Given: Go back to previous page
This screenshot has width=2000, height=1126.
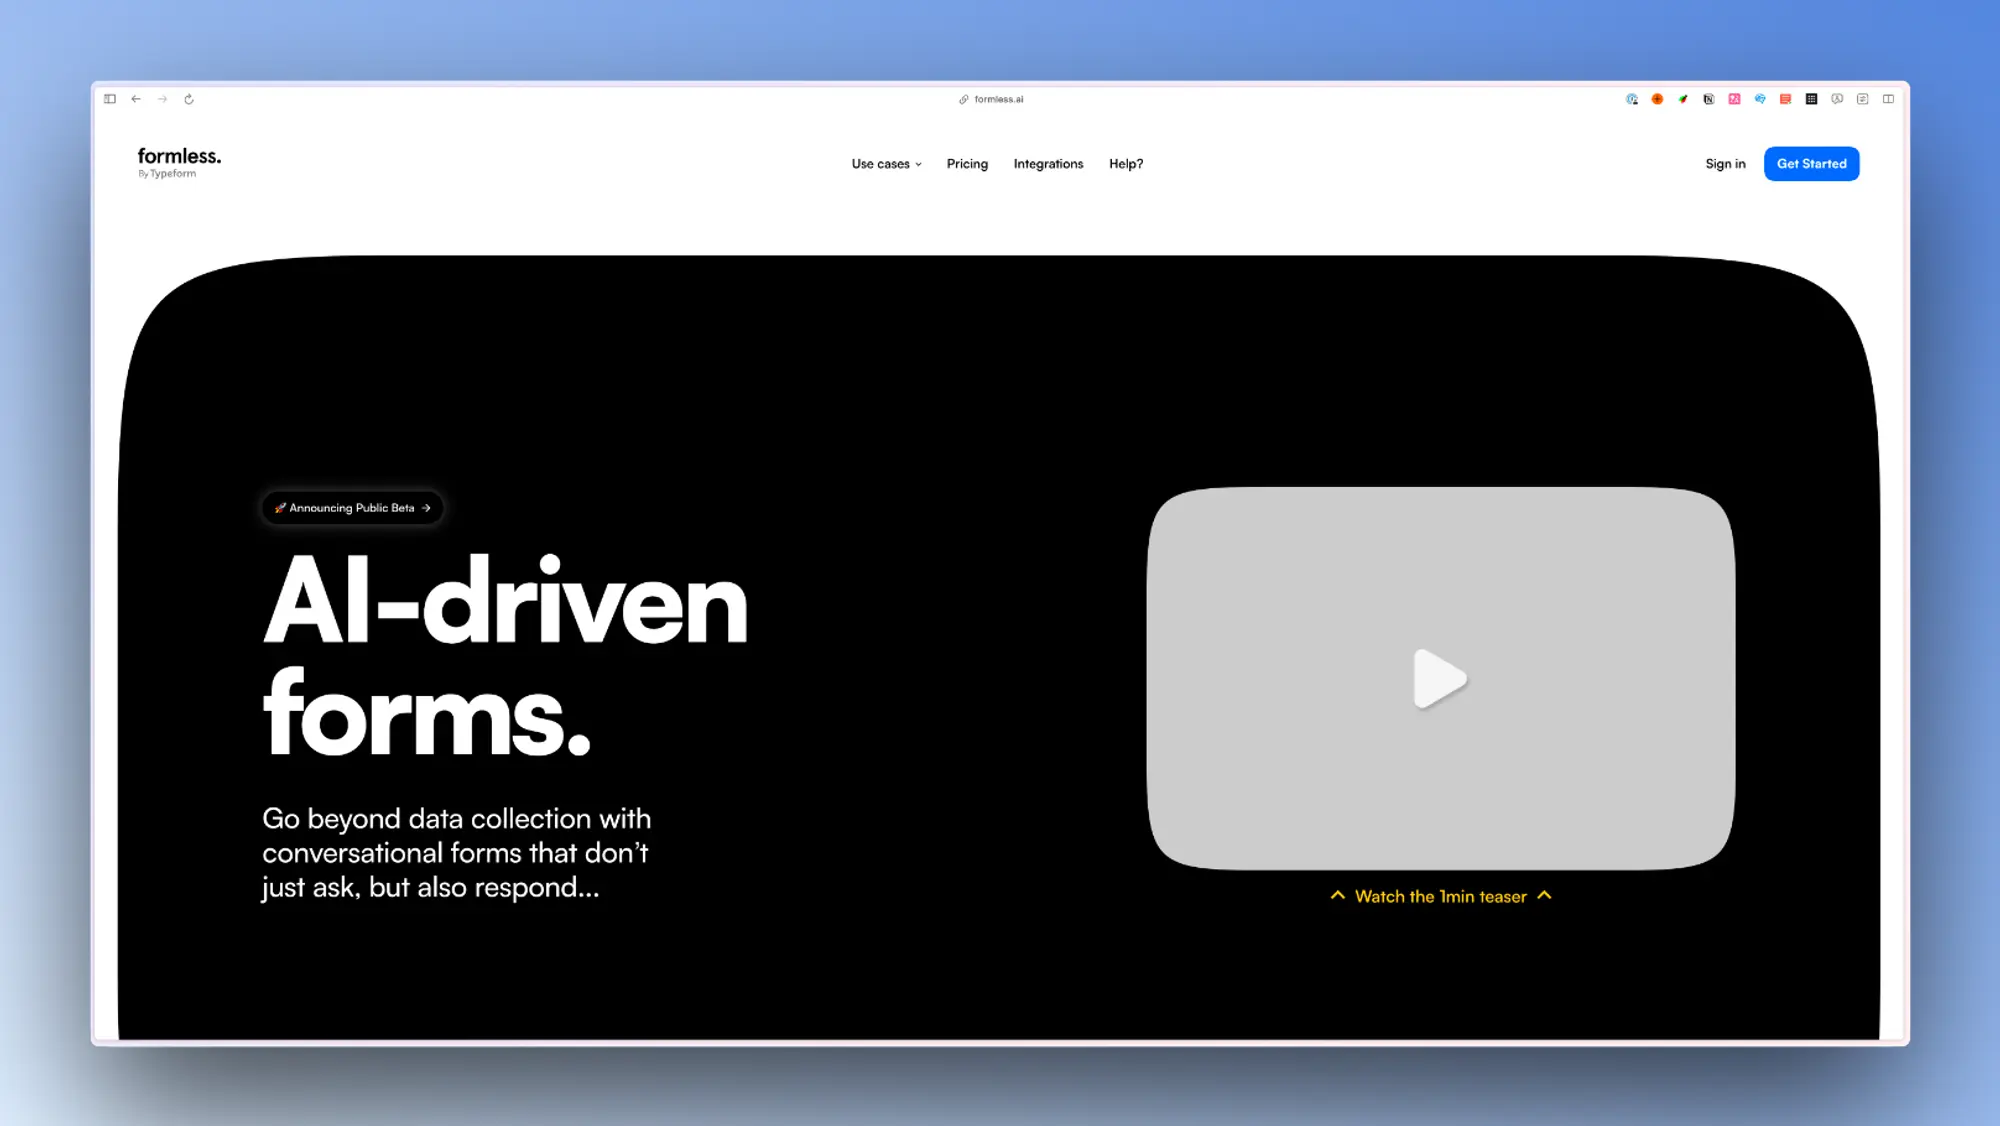Looking at the screenshot, I should (136, 99).
